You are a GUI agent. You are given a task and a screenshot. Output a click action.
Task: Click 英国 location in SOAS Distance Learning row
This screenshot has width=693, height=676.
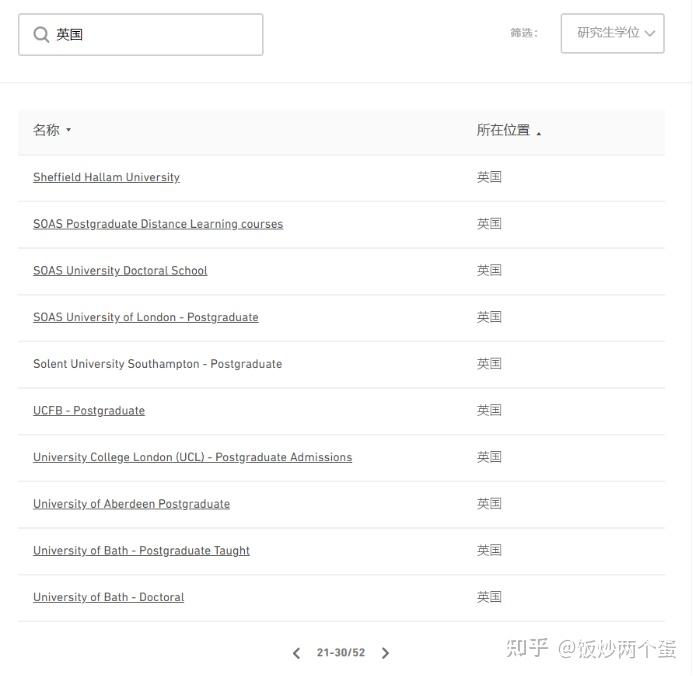pyautogui.click(x=489, y=224)
